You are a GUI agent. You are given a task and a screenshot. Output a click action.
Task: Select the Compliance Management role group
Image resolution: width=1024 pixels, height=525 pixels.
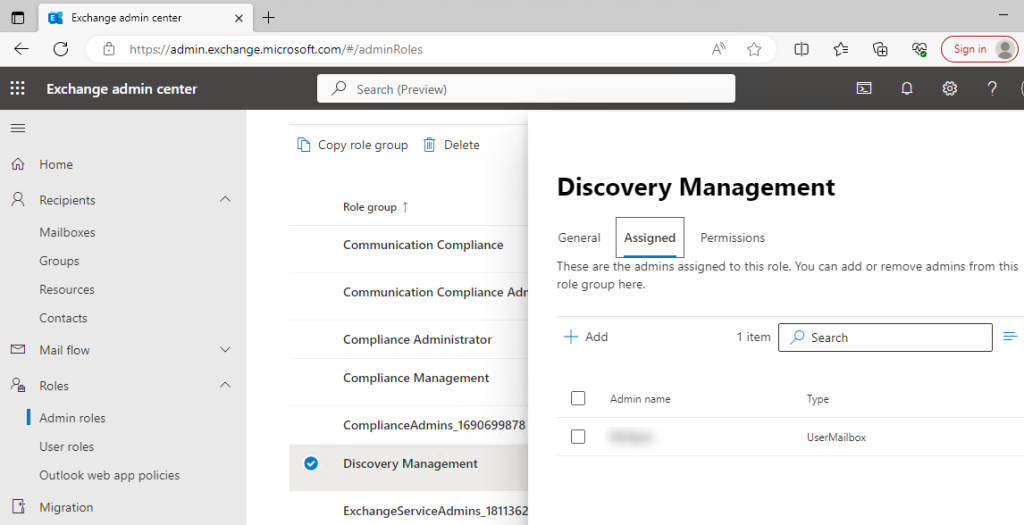[x=416, y=378]
